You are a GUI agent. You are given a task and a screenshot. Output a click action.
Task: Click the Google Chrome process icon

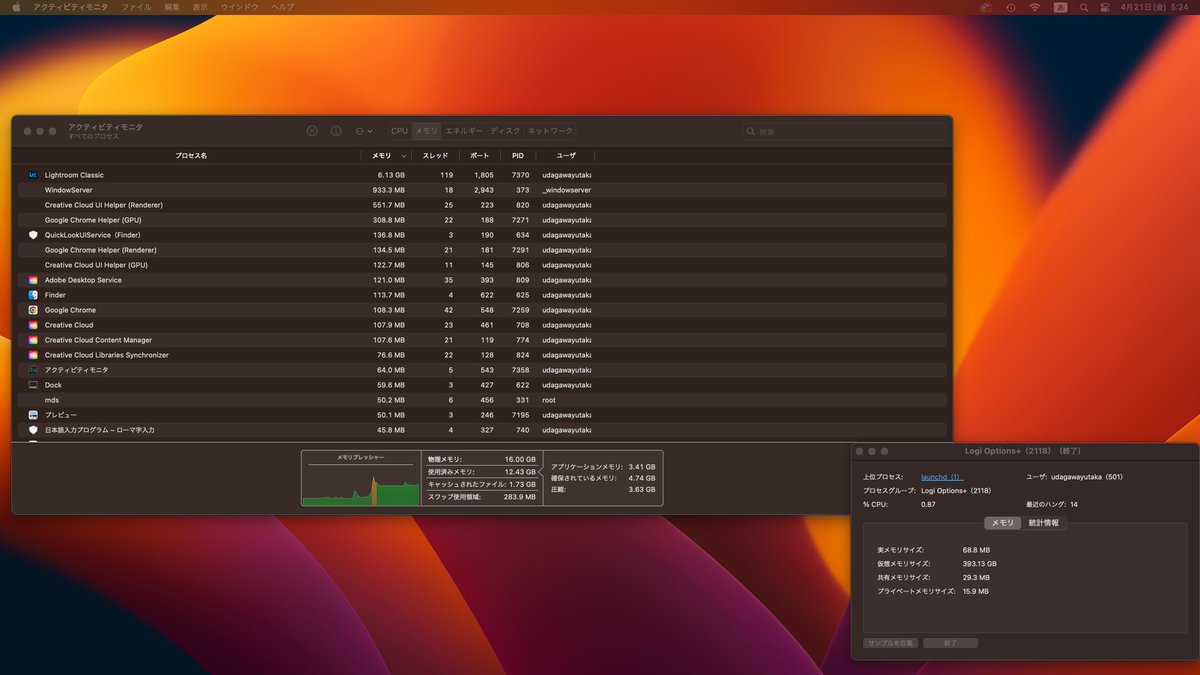33,310
